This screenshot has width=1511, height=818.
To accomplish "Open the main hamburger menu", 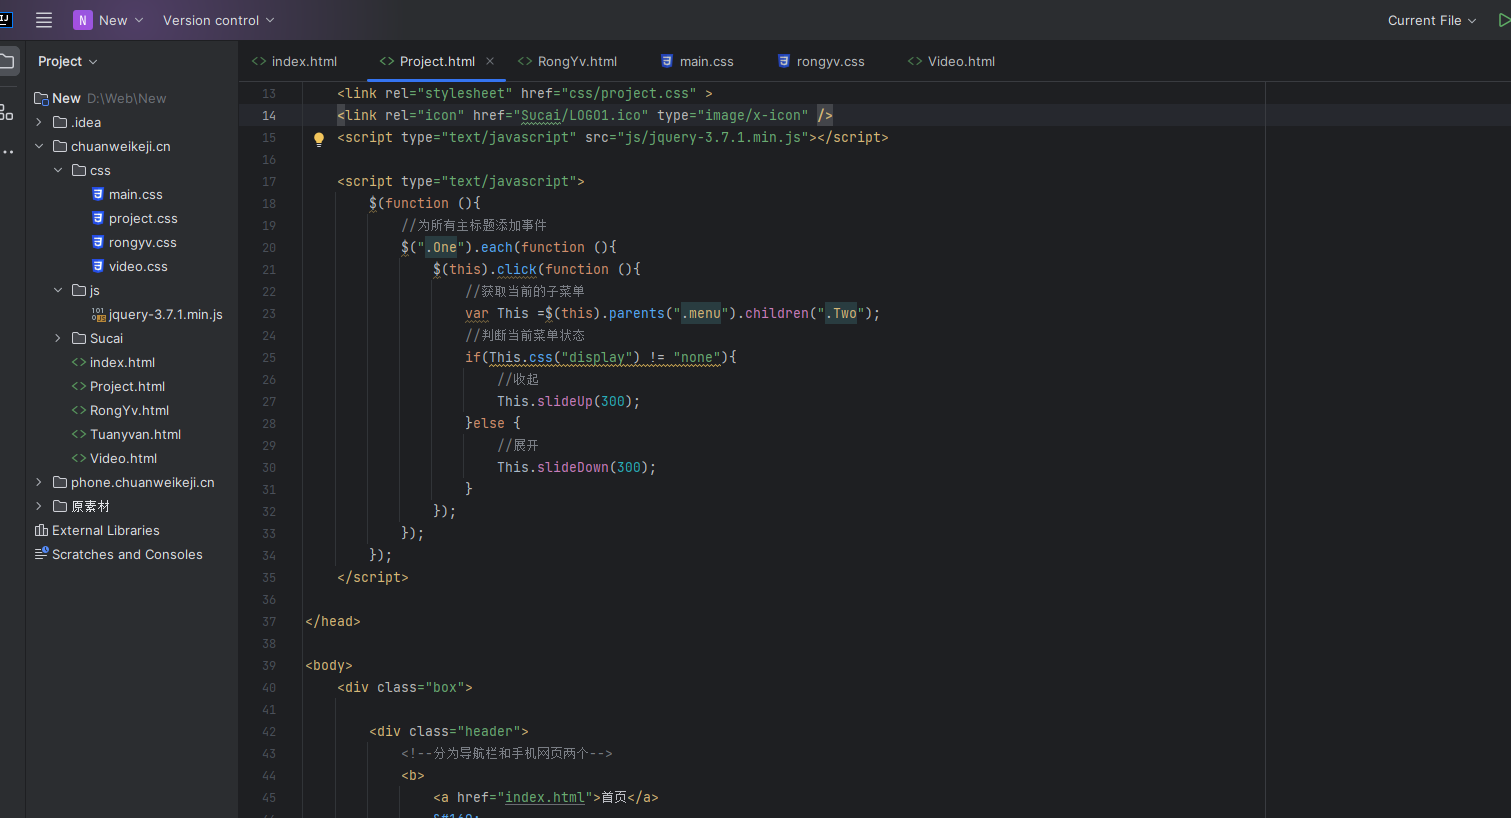I will (44, 20).
